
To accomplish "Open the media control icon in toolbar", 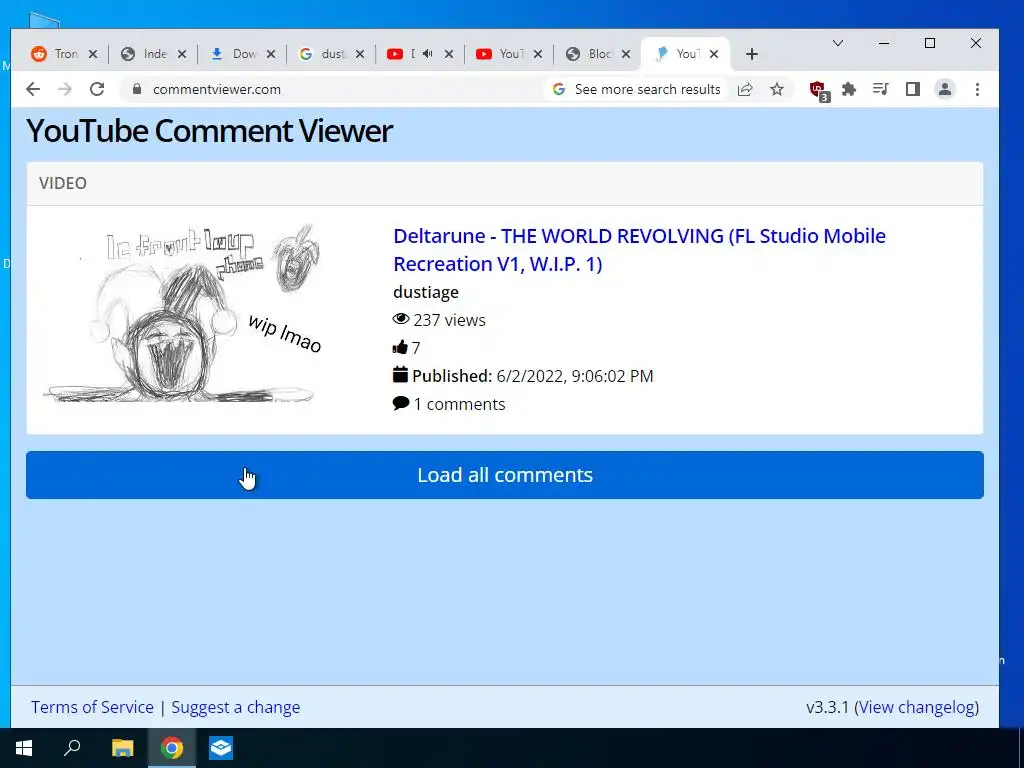I will 880,89.
